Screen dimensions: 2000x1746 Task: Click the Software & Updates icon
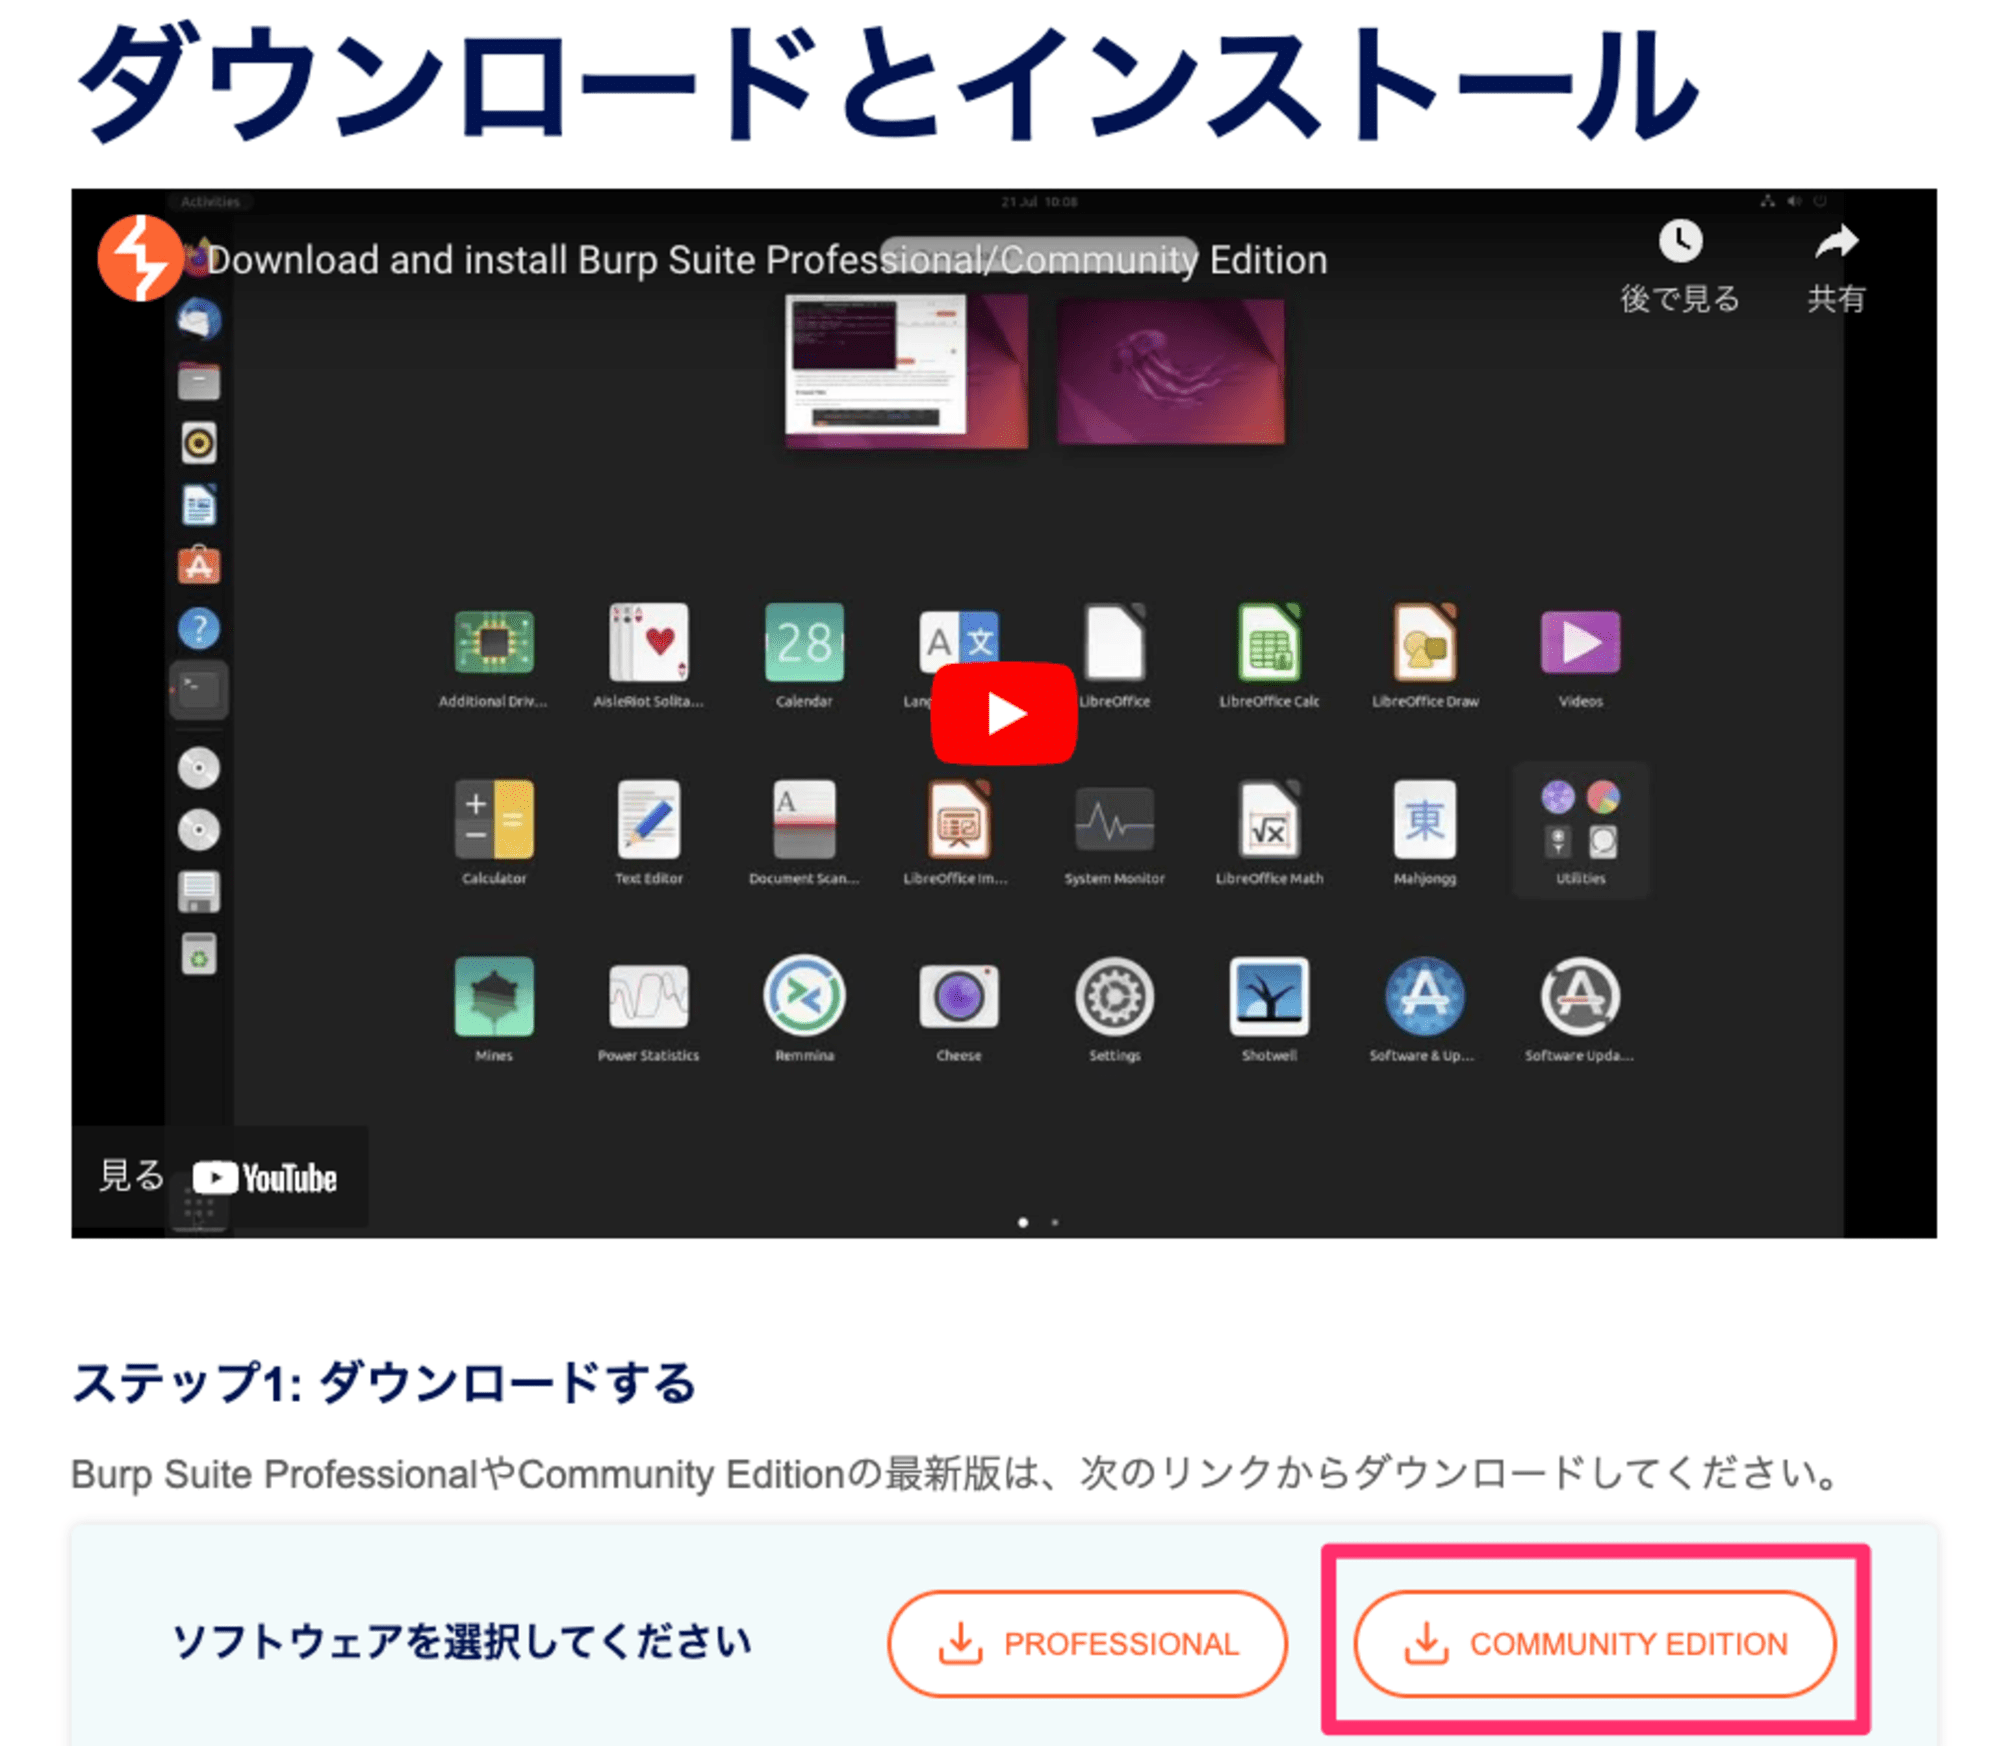click(x=1424, y=997)
